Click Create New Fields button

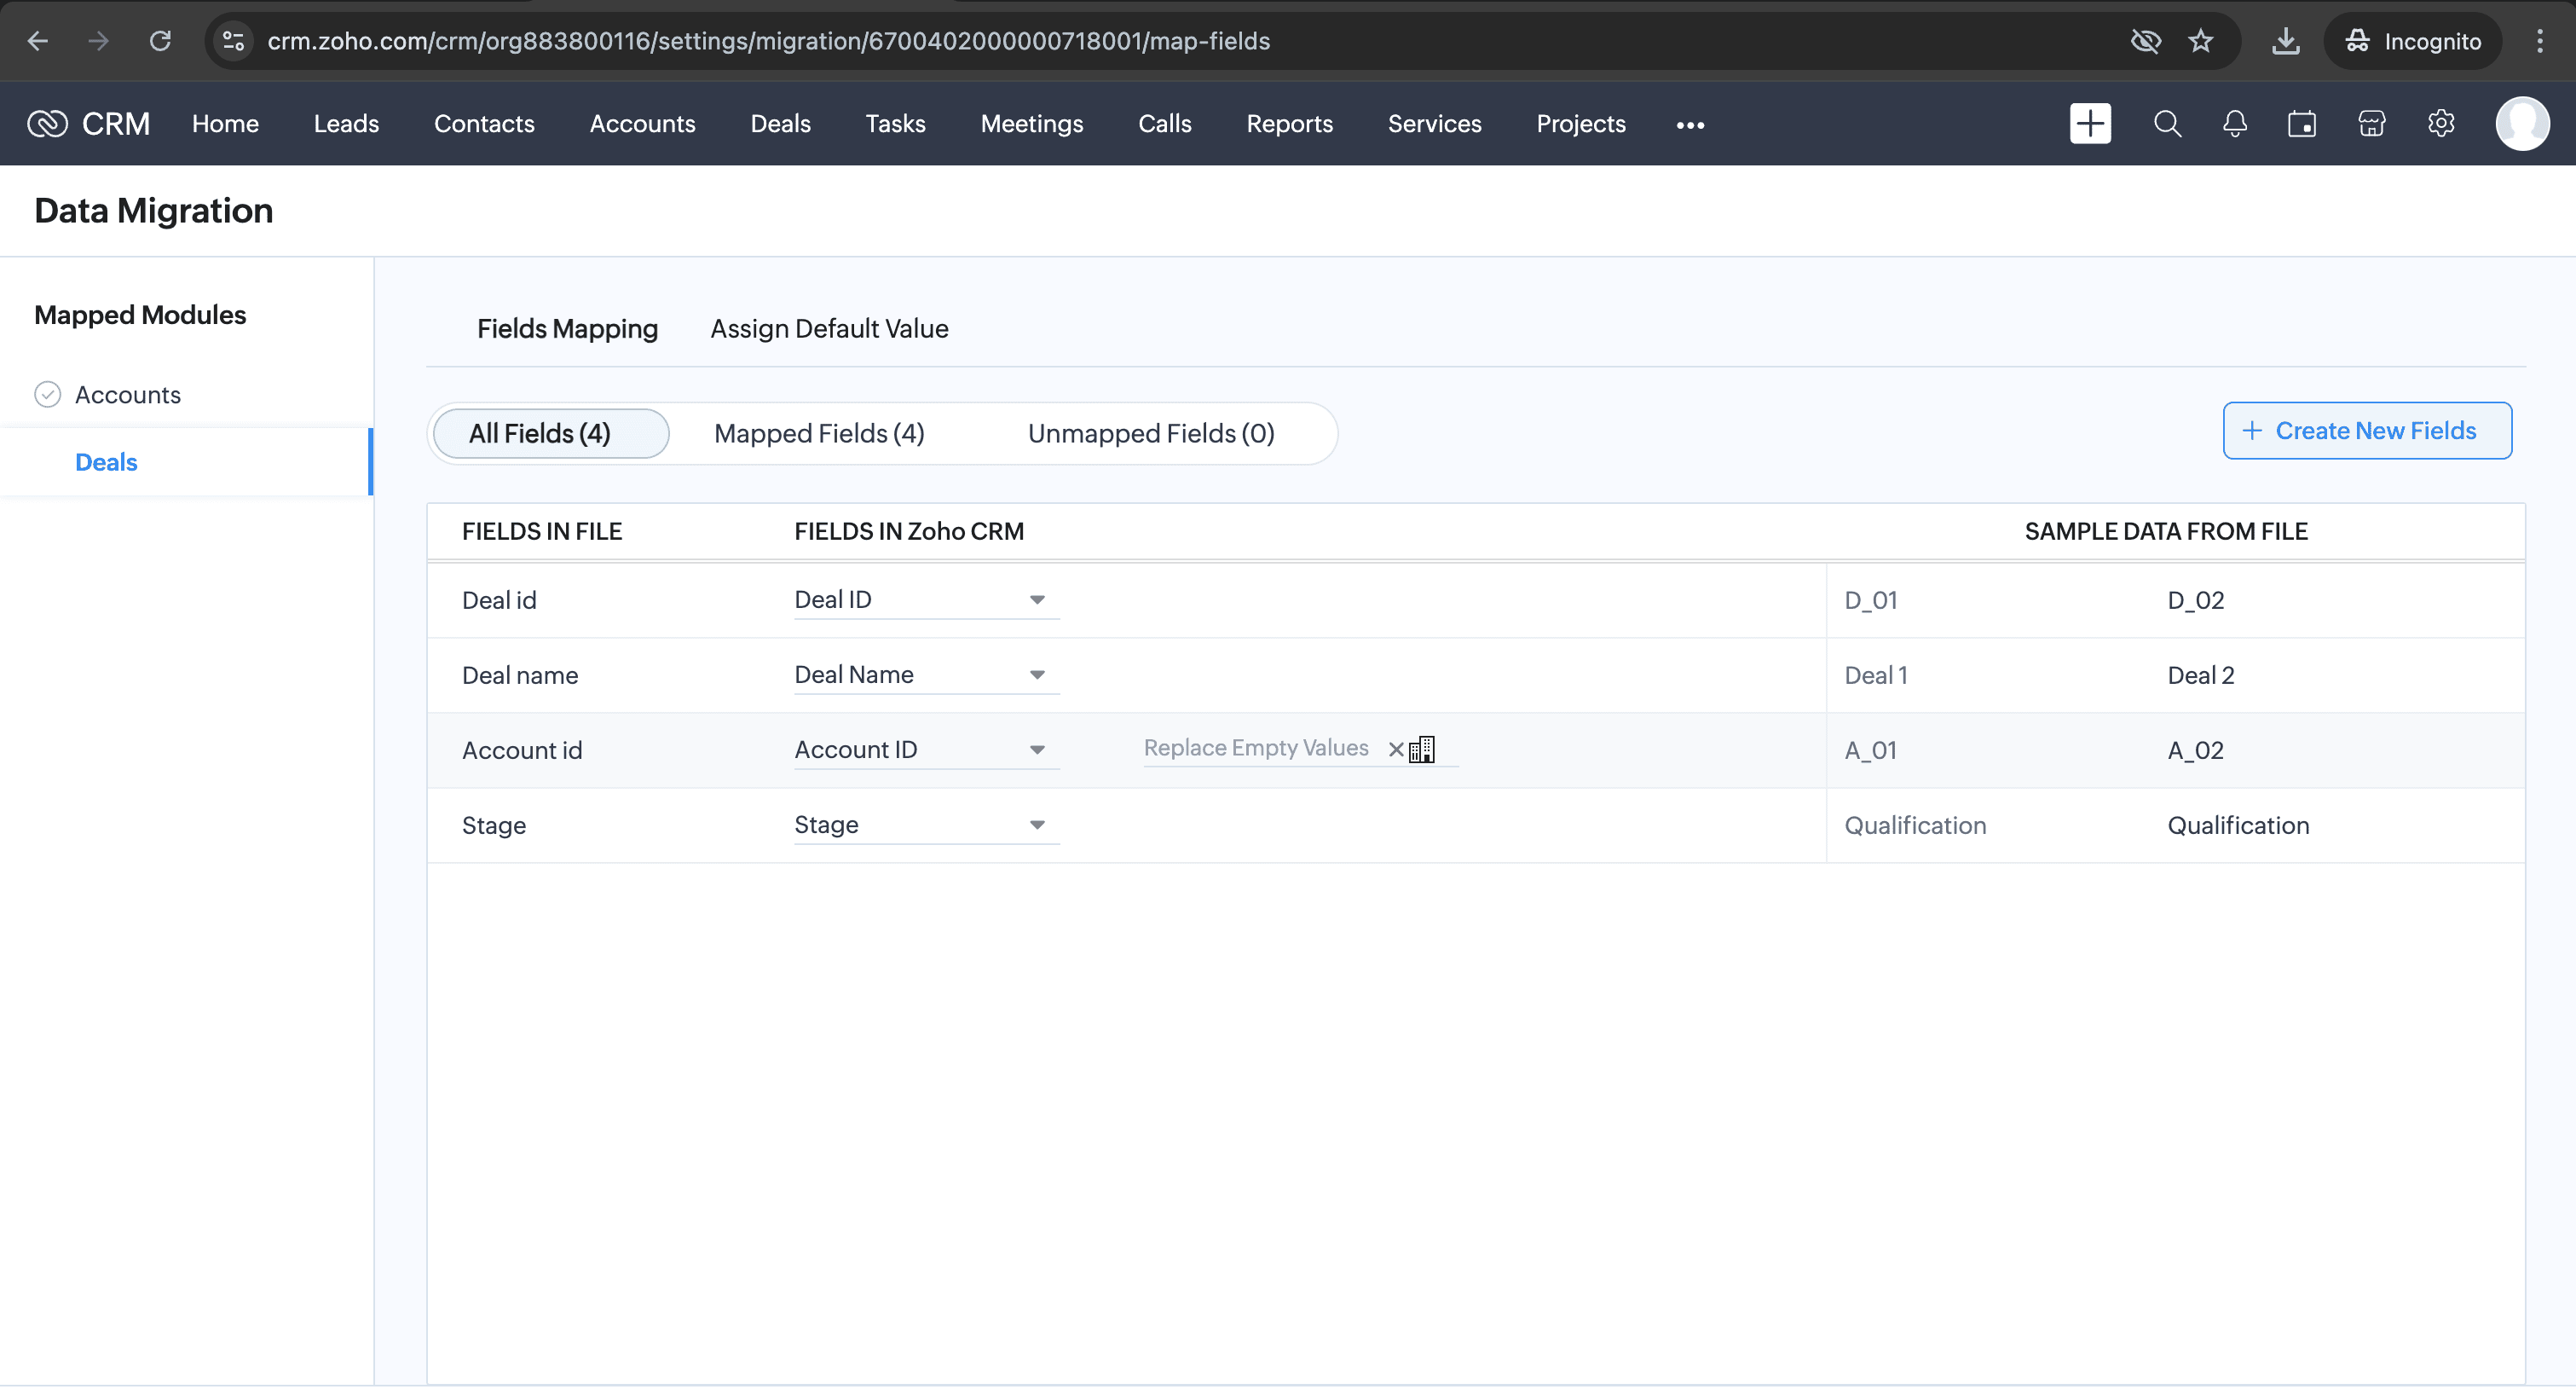[x=2366, y=431]
